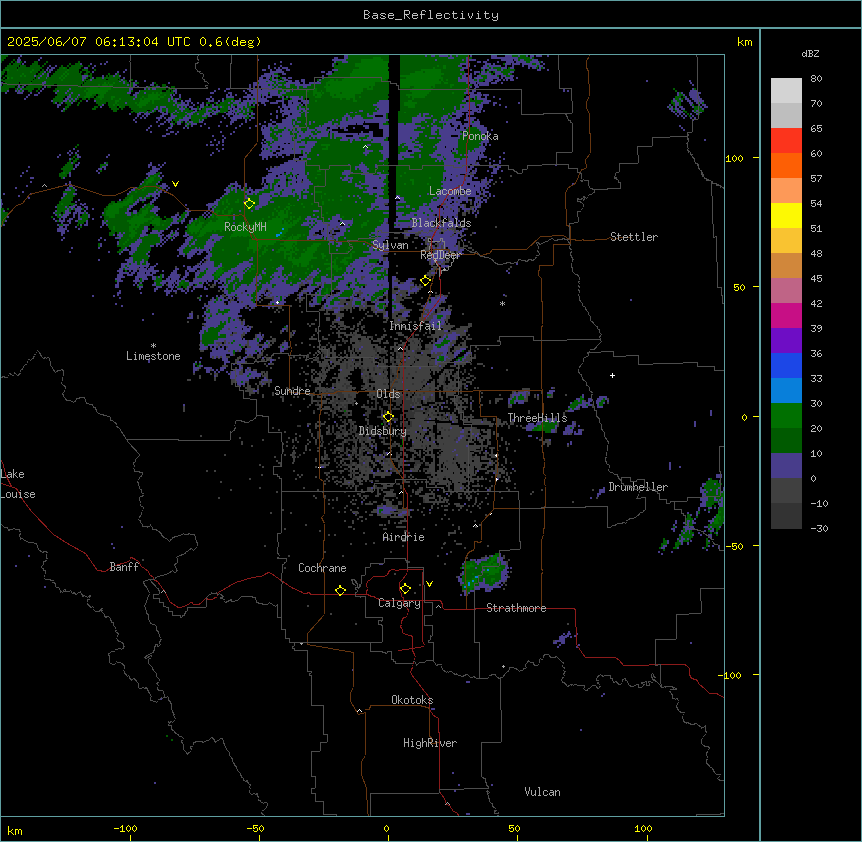Click the Base_Reflectivity title text

pyautogui.click(x=431, y=15)
